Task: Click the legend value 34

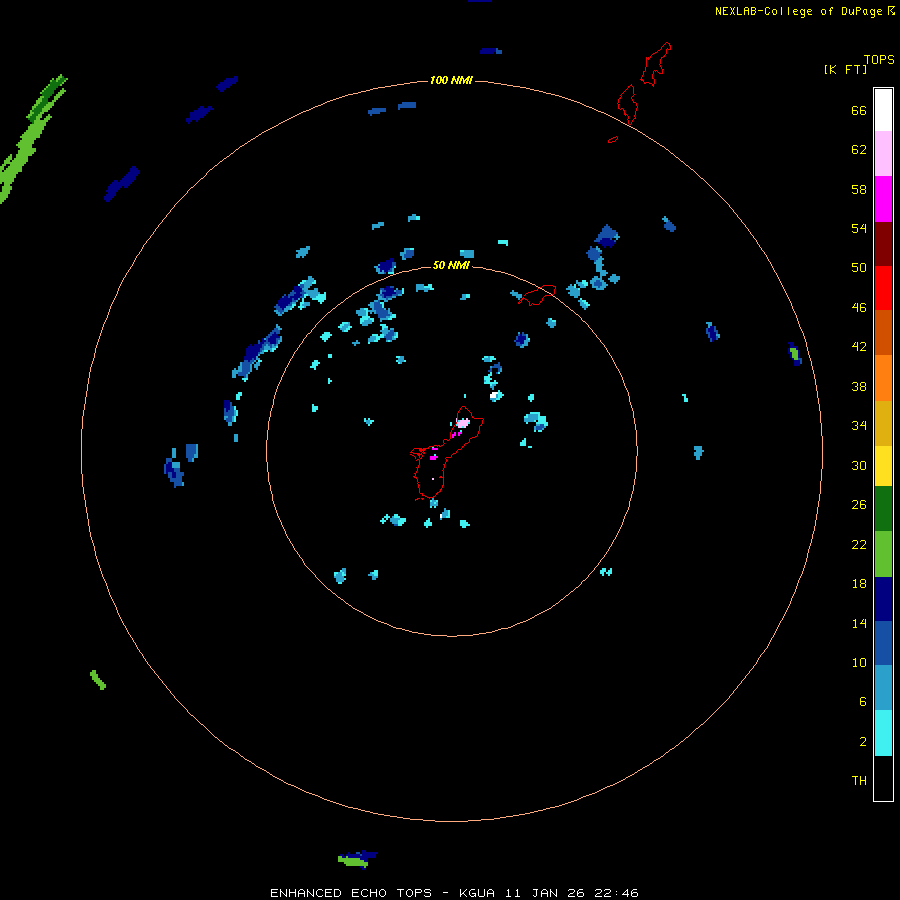Action: [x=859, y=426]
